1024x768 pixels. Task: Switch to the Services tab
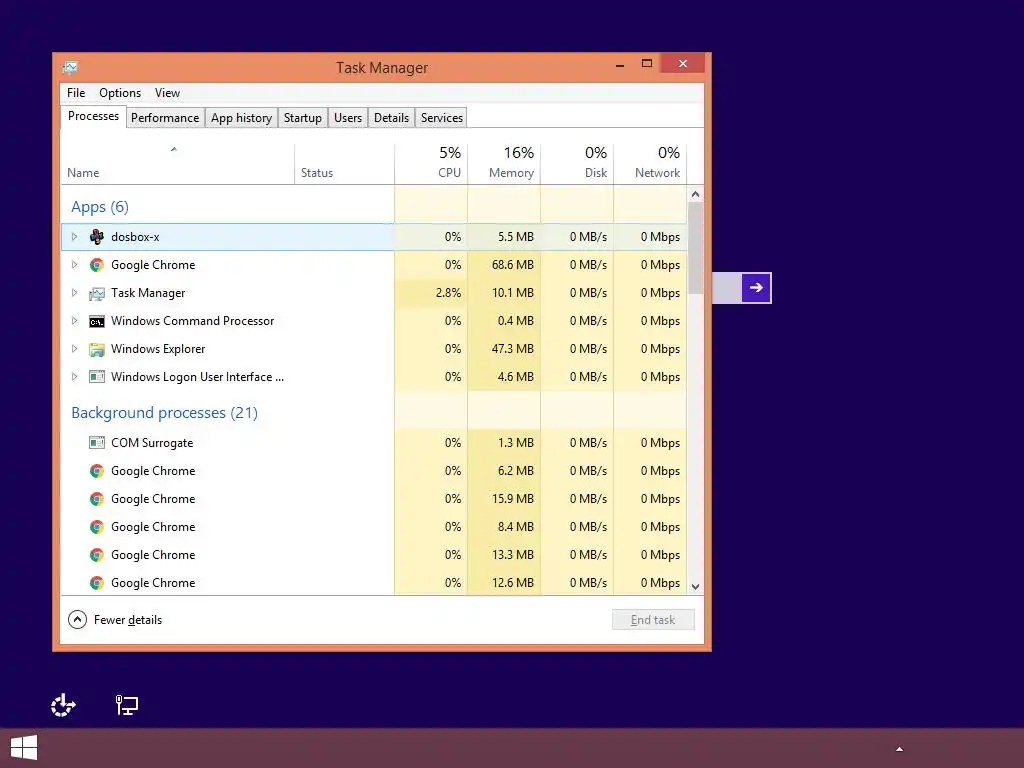441,118
